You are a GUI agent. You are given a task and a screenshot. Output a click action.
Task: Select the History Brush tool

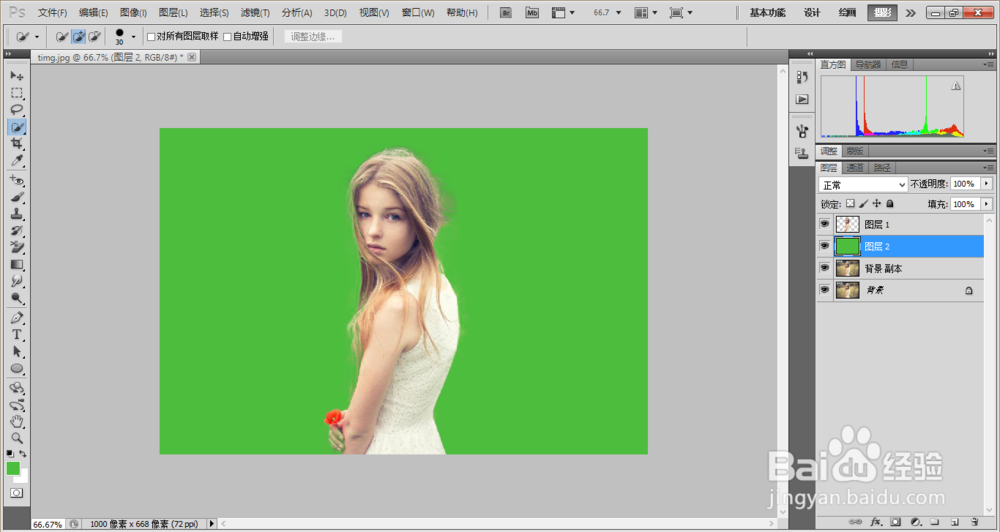[17, 231]
